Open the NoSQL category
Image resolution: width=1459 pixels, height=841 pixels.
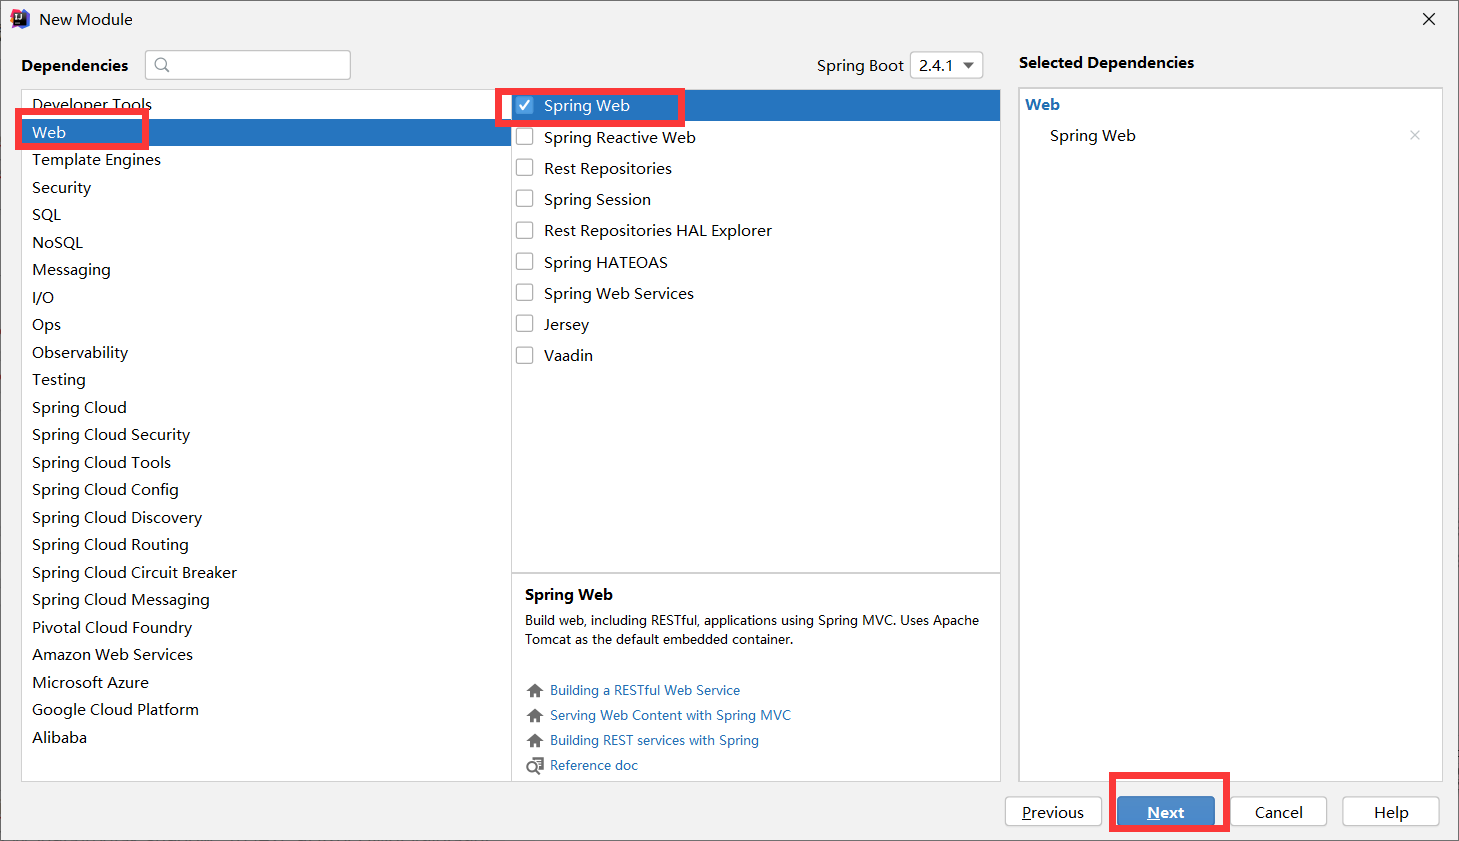click(x=266, y=242)
